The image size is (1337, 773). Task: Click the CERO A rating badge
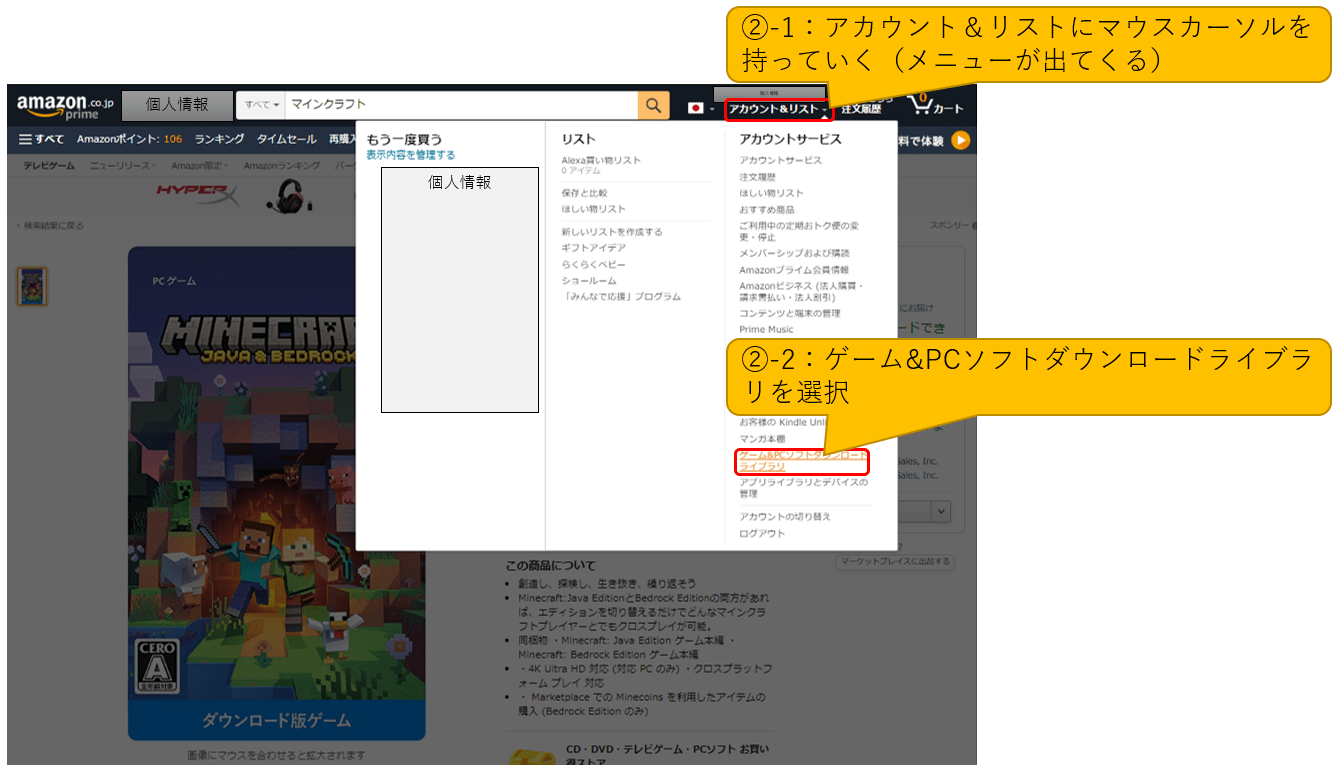156,667
